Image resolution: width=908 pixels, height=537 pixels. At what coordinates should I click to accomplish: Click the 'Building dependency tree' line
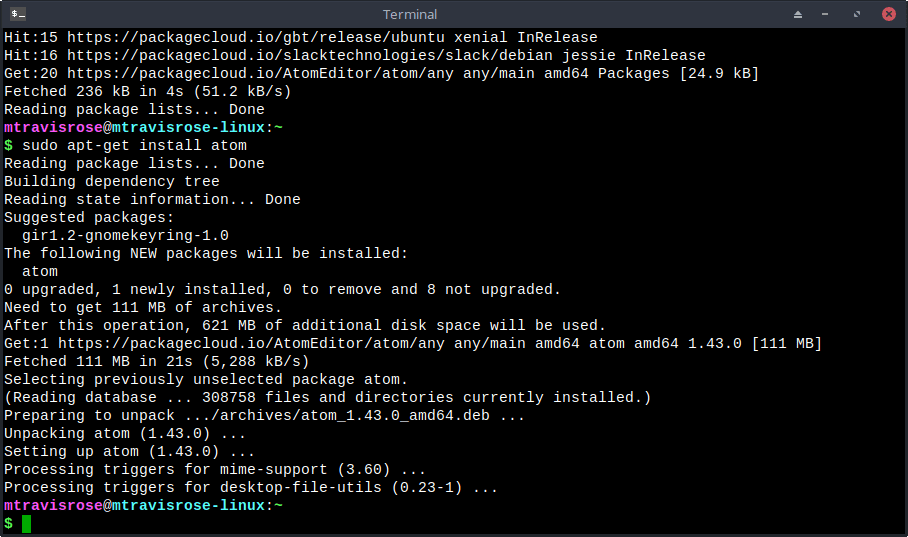pos(112,181)
